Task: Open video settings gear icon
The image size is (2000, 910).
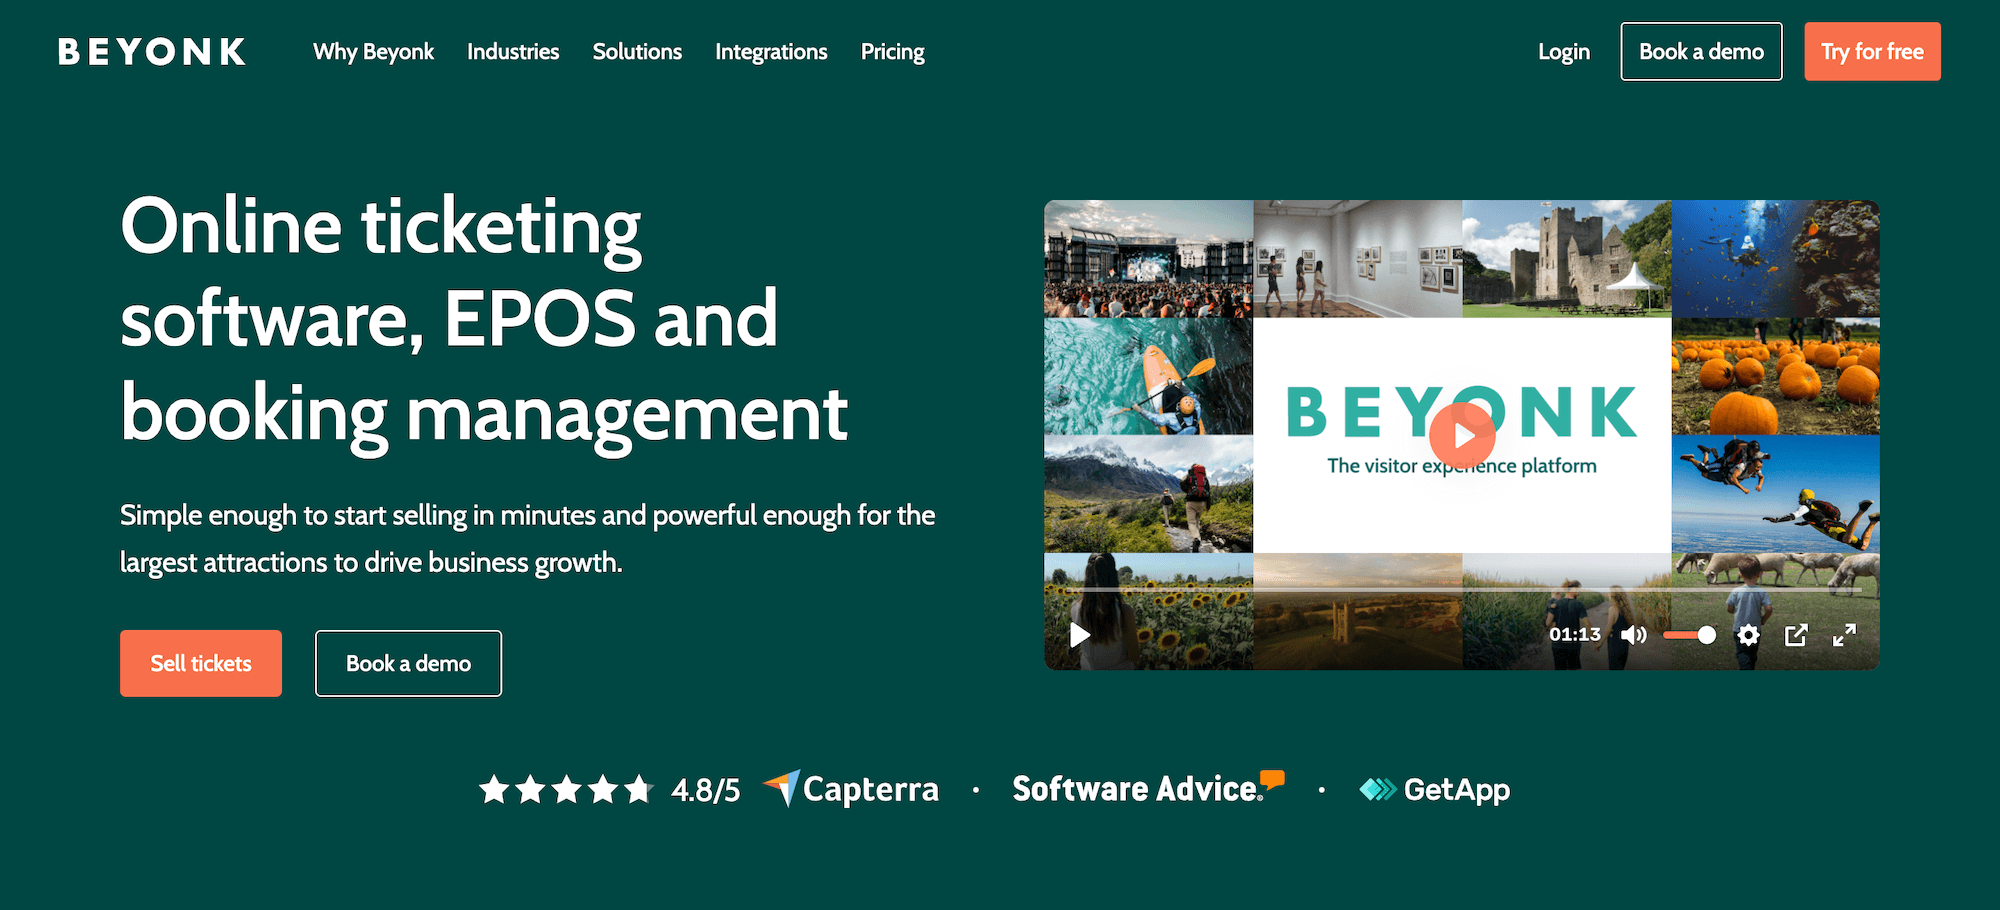Action: (1748, 635)
